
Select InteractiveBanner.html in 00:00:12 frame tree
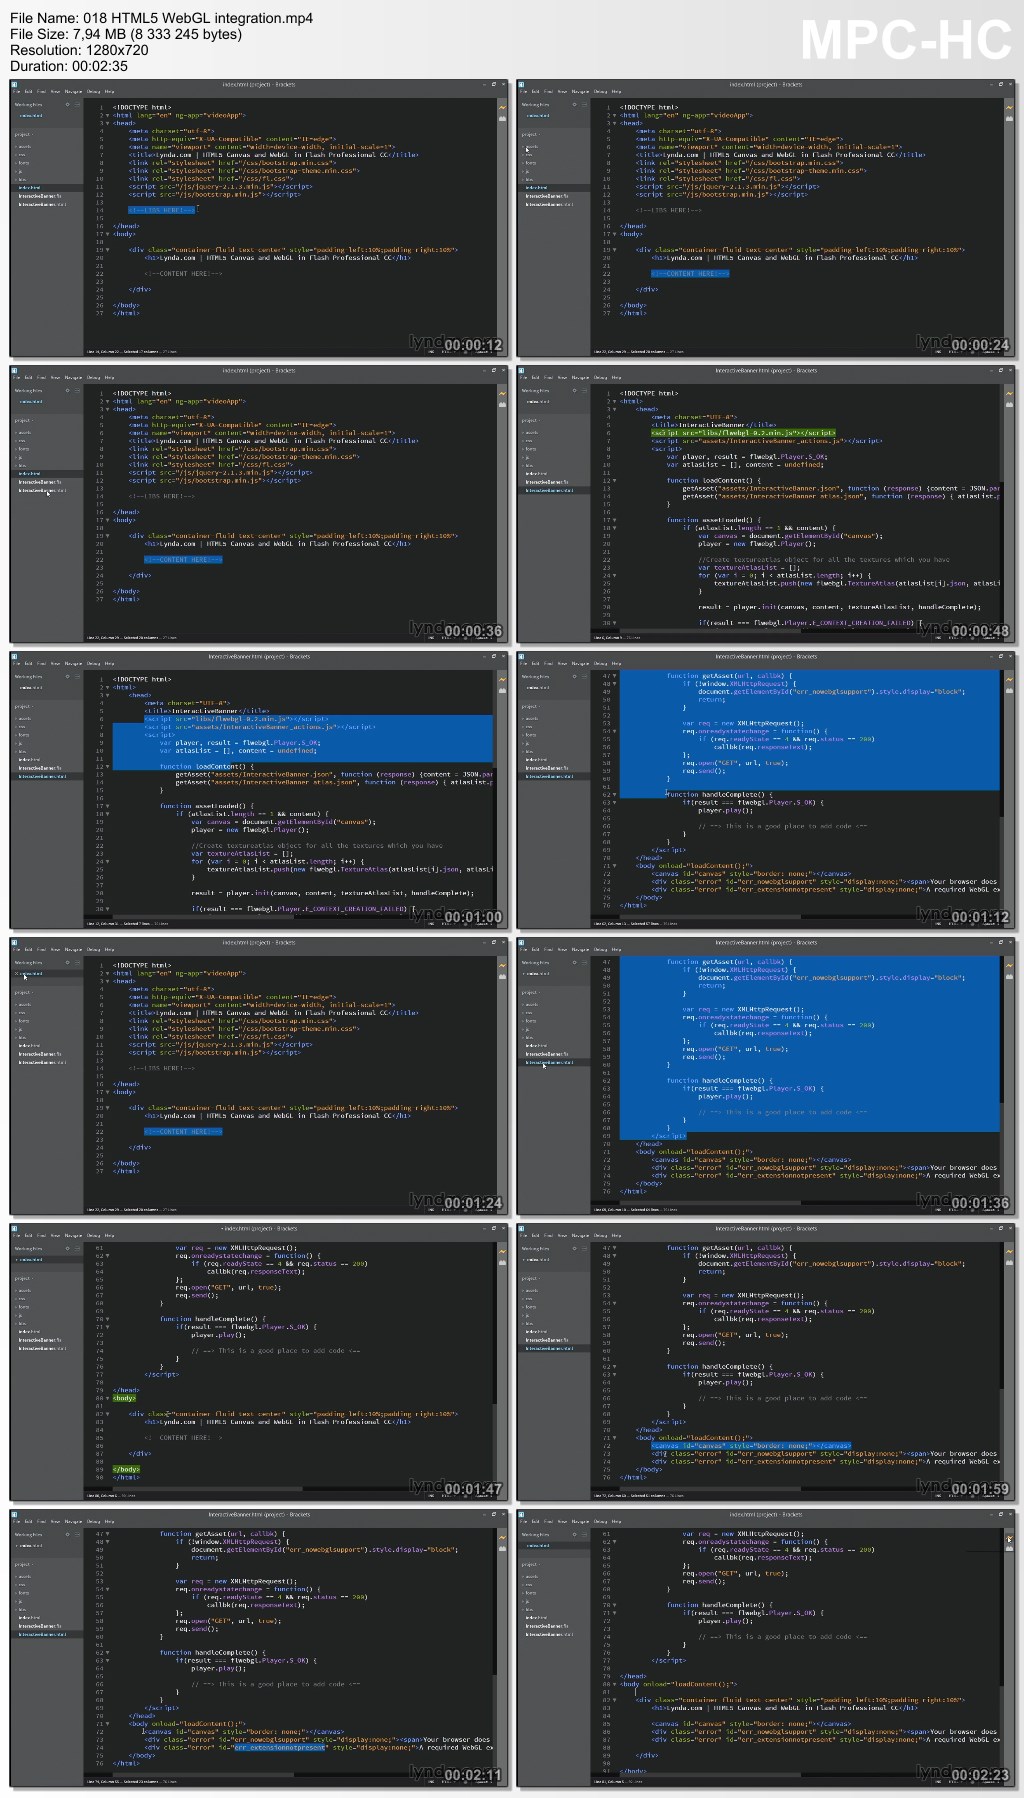click(x=42, y=204)
